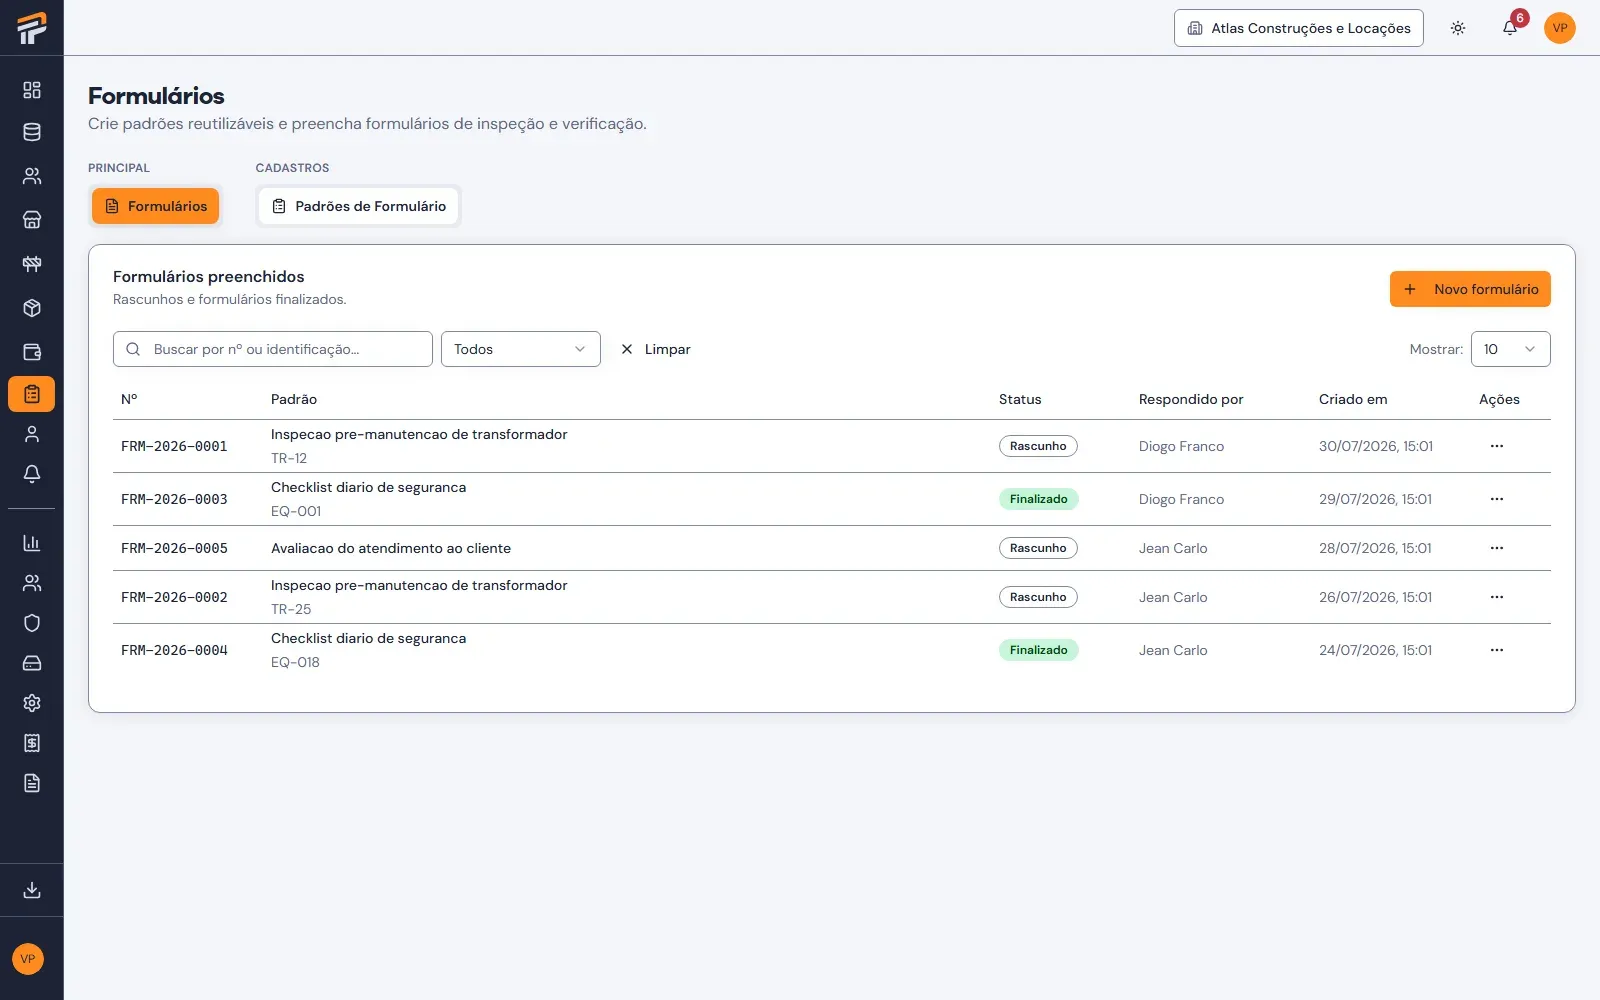Click the date 24/07/2026, 15:01

coord(1375,650)
